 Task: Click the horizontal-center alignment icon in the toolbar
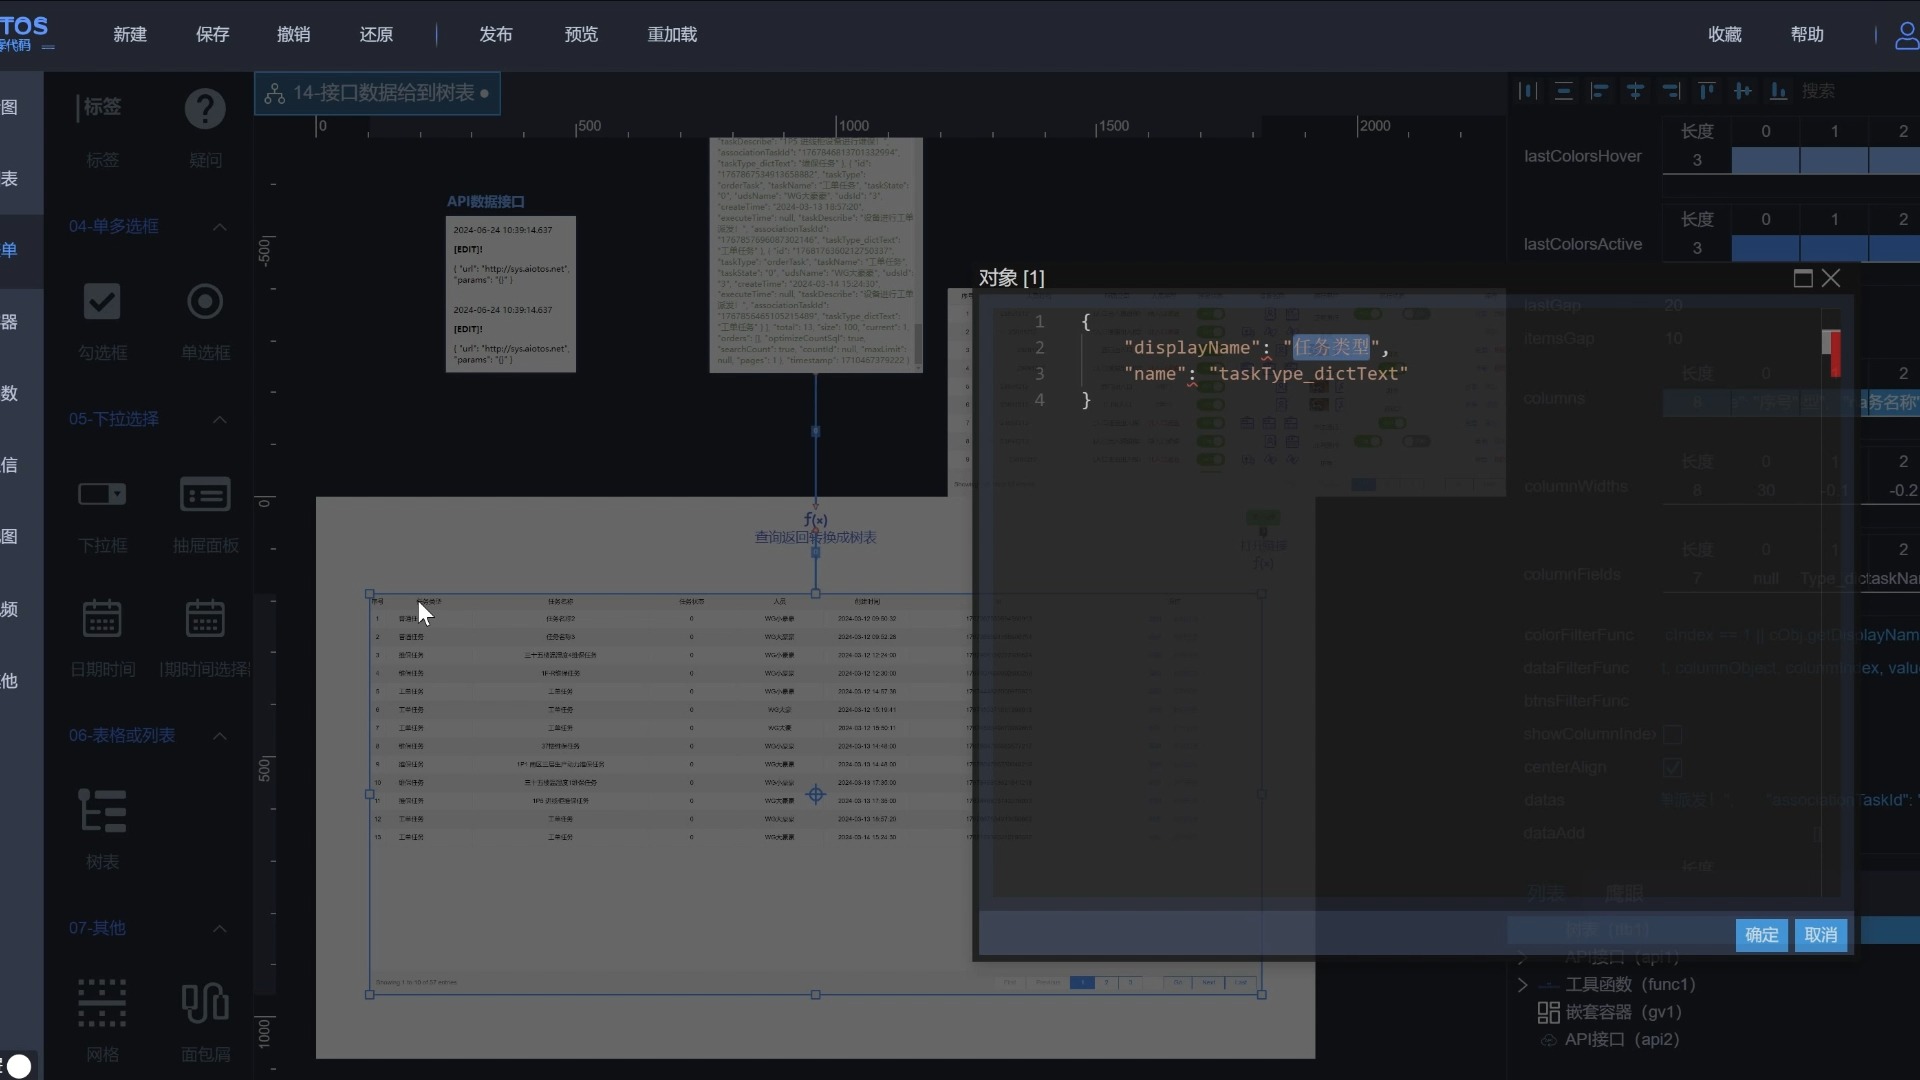coord(1635,91)
